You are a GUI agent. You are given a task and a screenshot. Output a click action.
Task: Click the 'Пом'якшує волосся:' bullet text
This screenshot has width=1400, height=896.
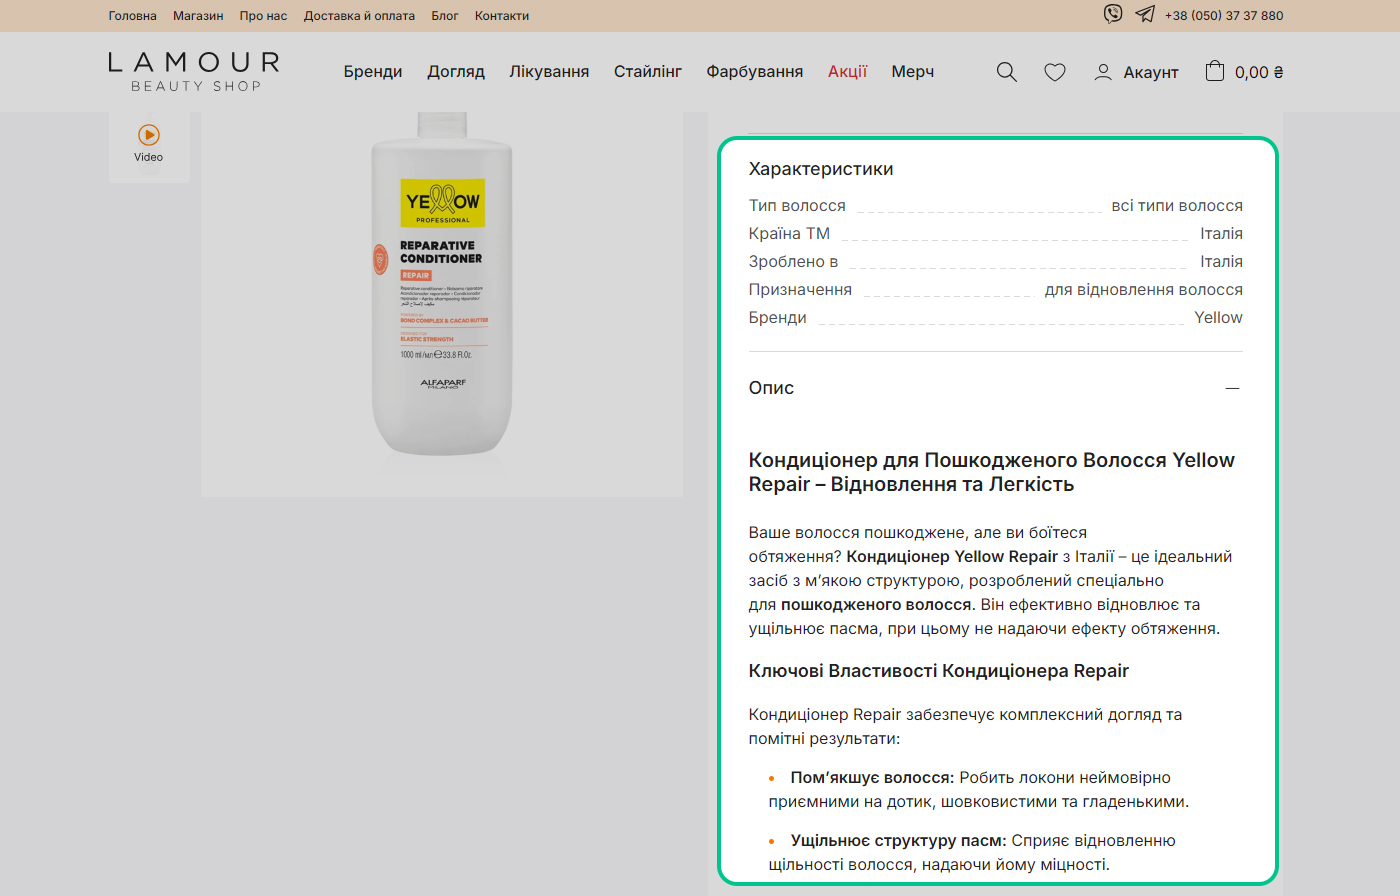click(873, 778)
